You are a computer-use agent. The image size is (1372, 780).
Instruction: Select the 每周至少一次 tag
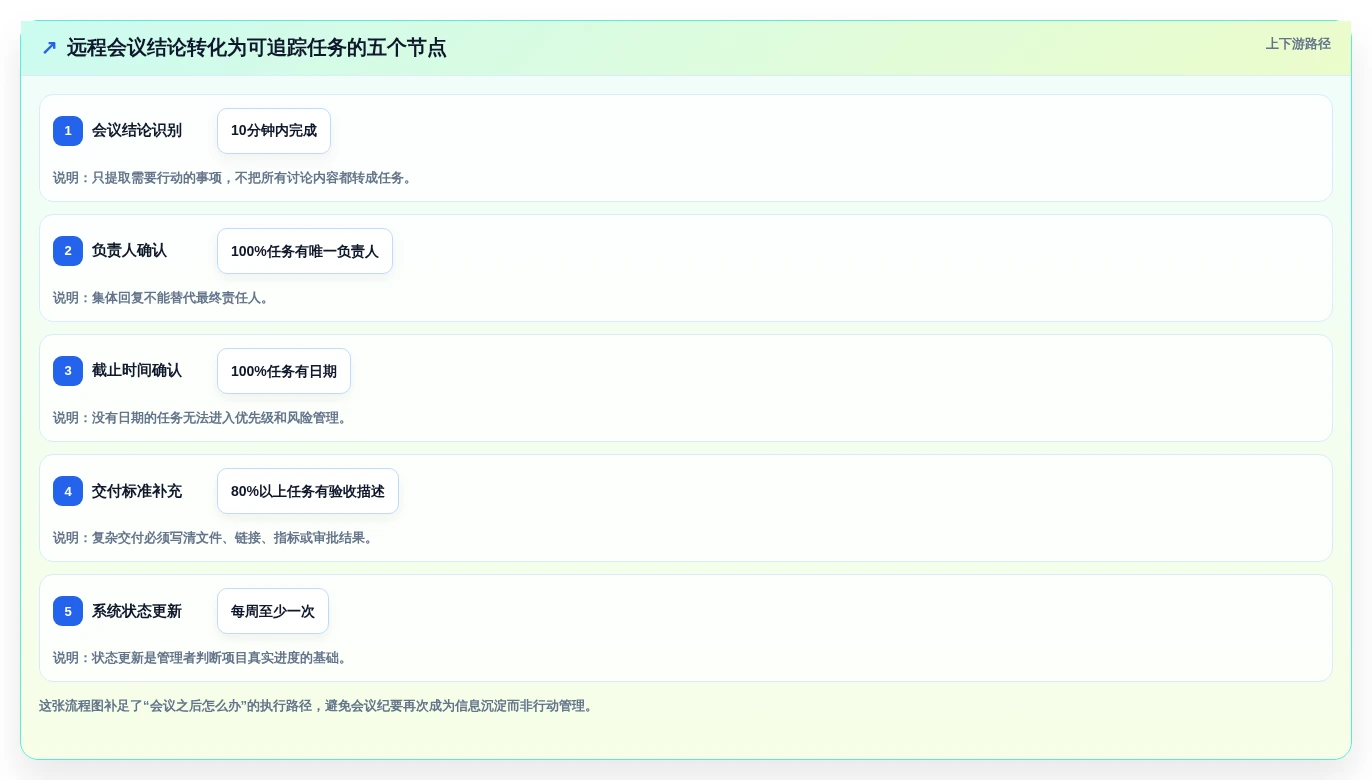[x=273, y=611]
